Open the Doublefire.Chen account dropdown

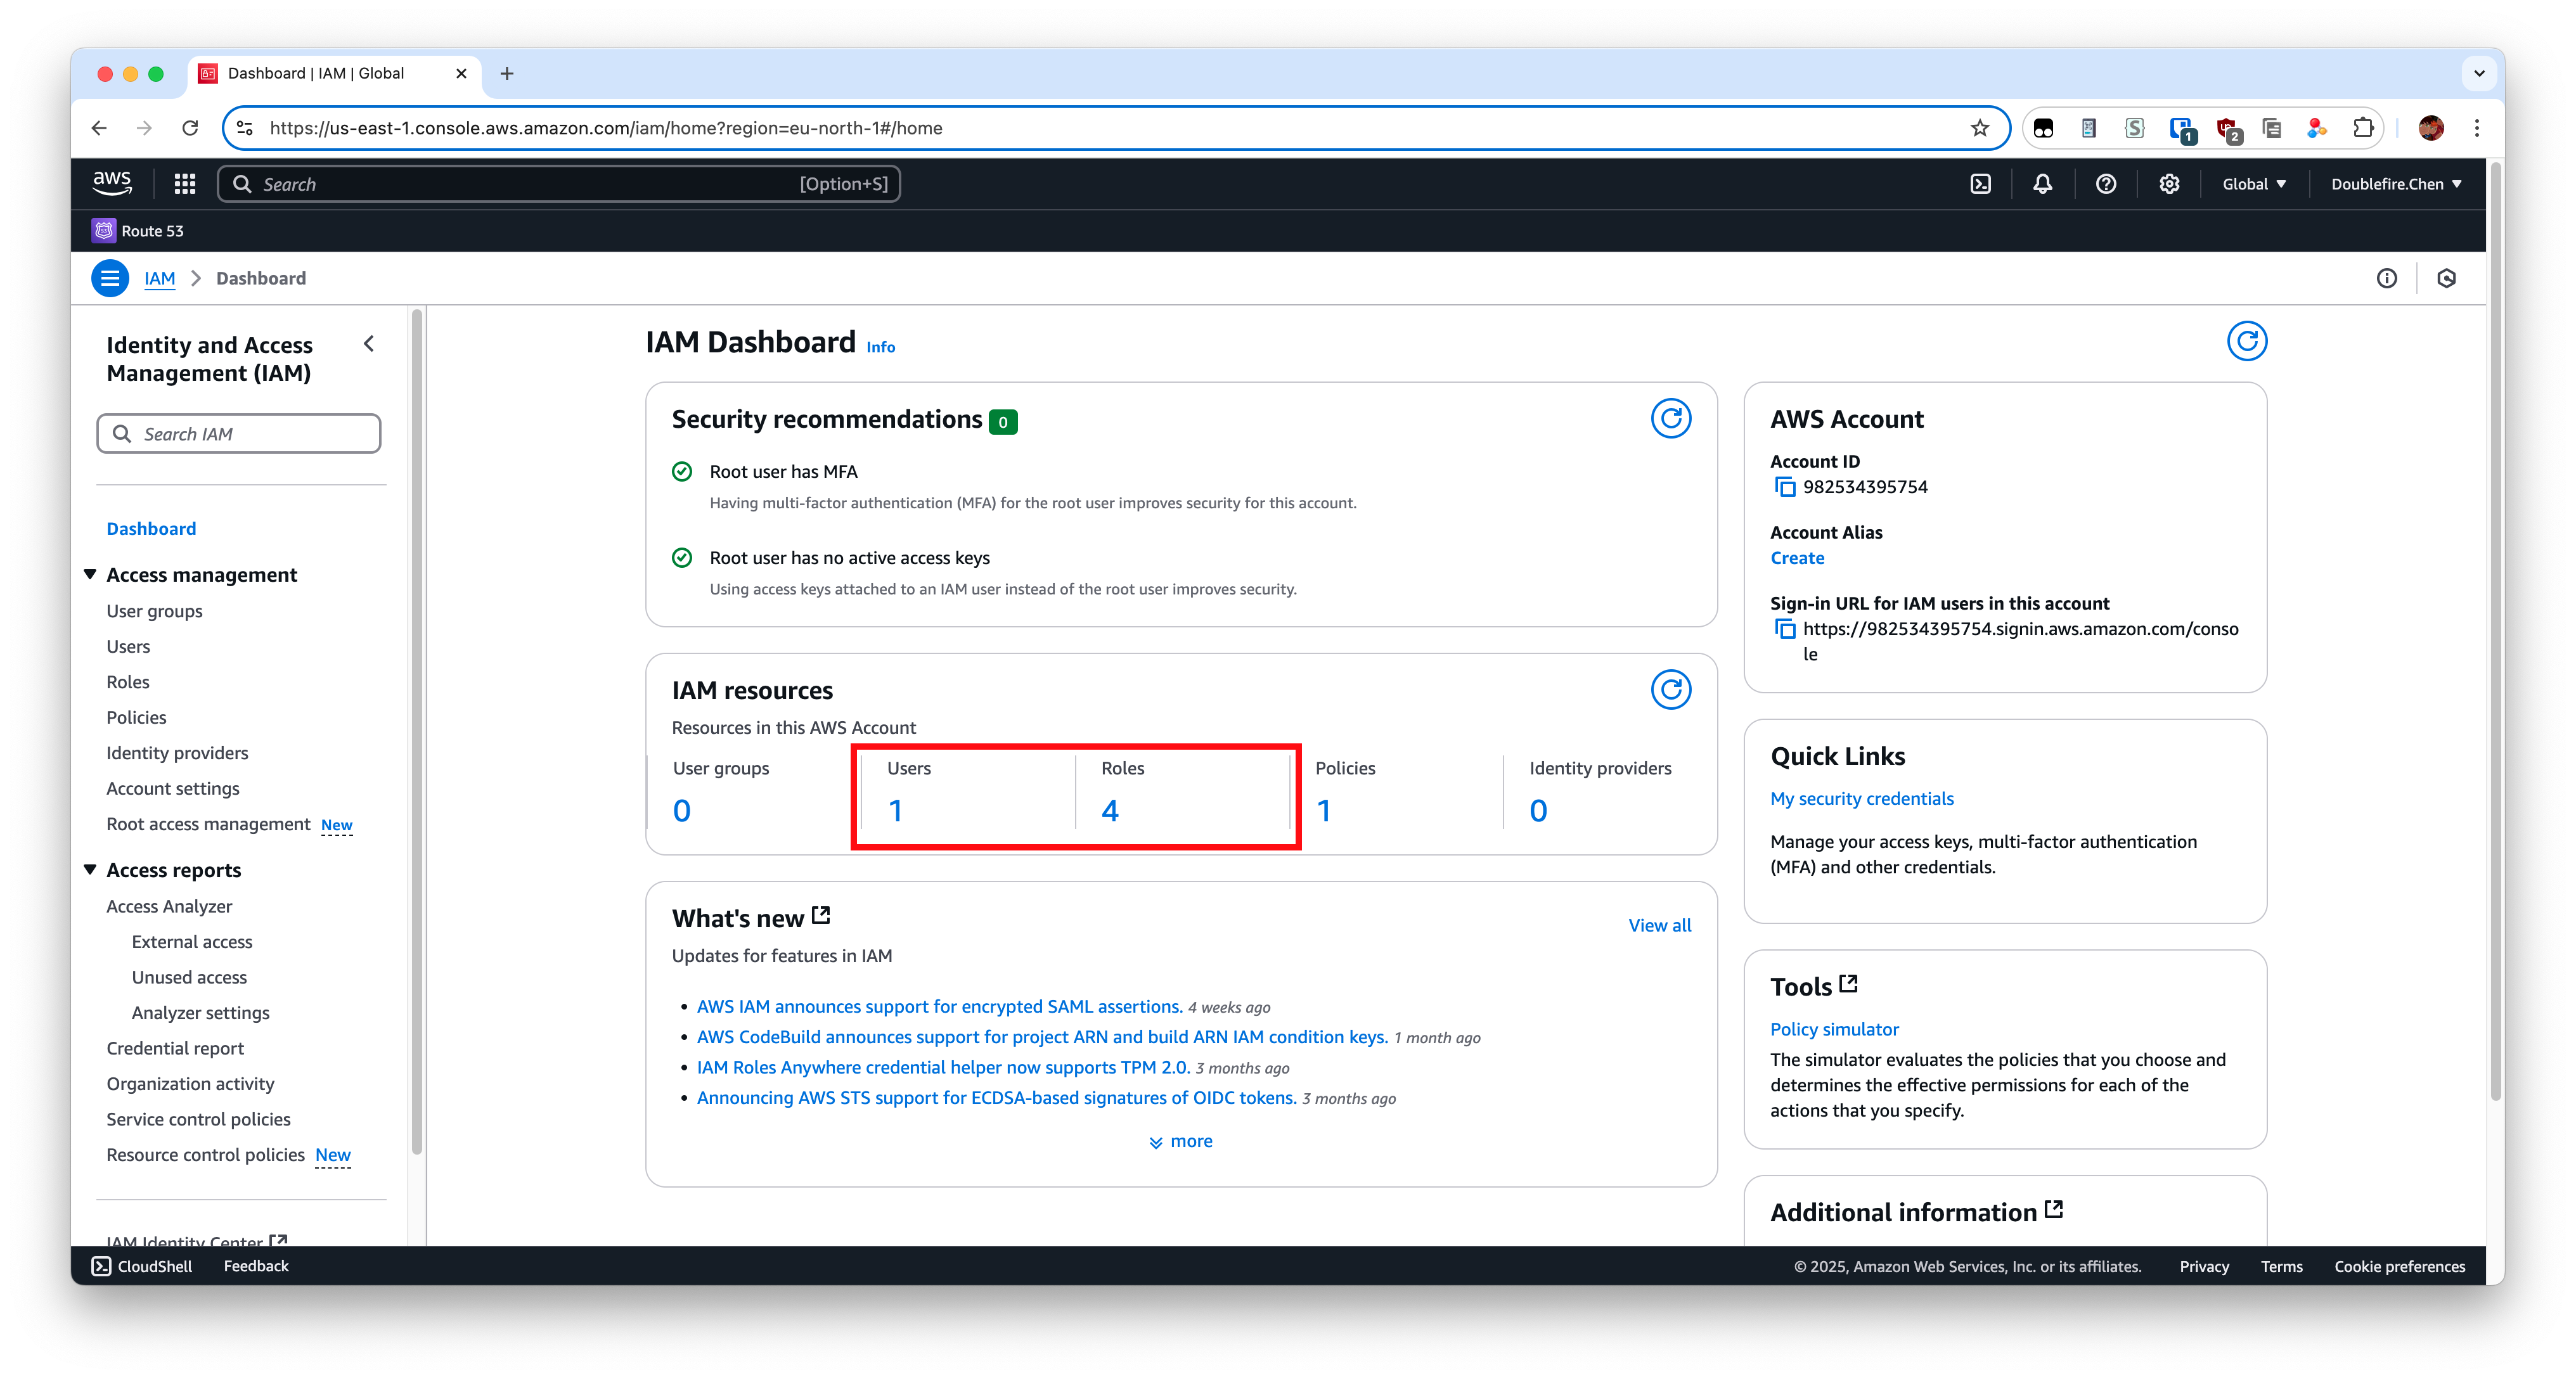[2396, 184]
